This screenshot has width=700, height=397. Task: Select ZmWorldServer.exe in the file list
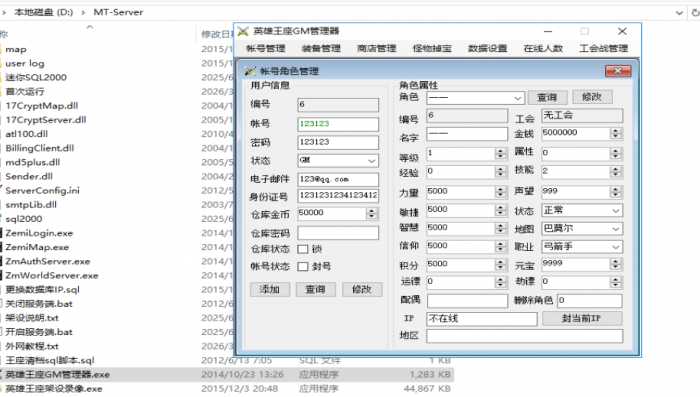pos(51,276)
